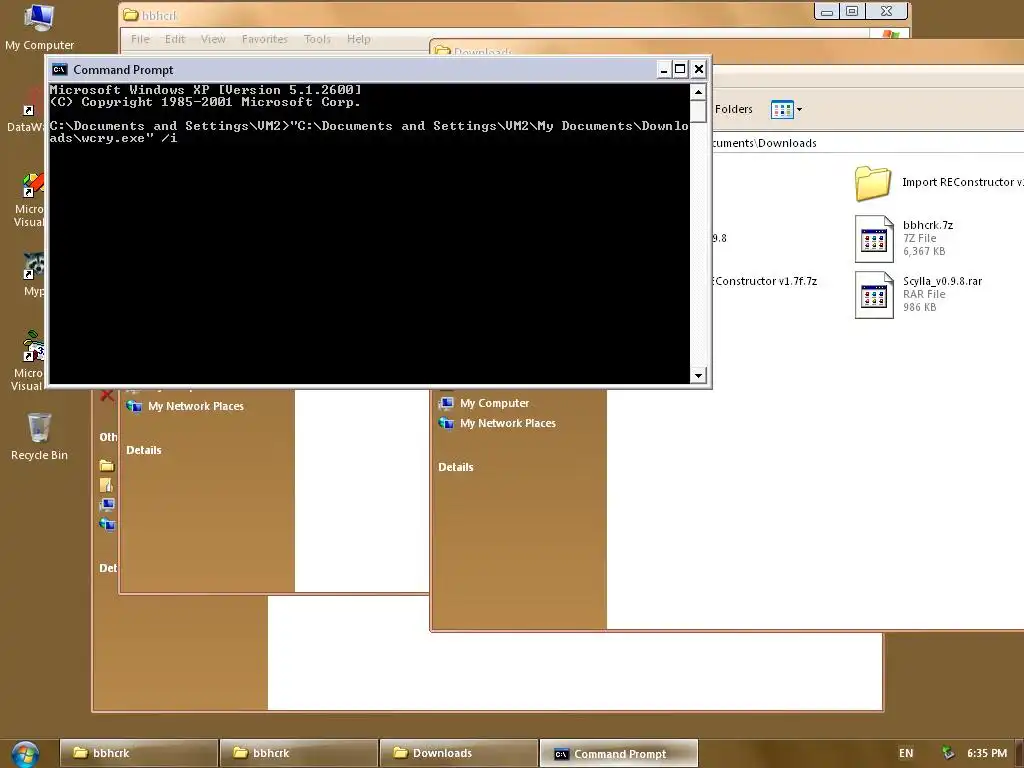Open Help menu in bbhcrk window
1024x768 pixels.
click(x=359, y=39)
